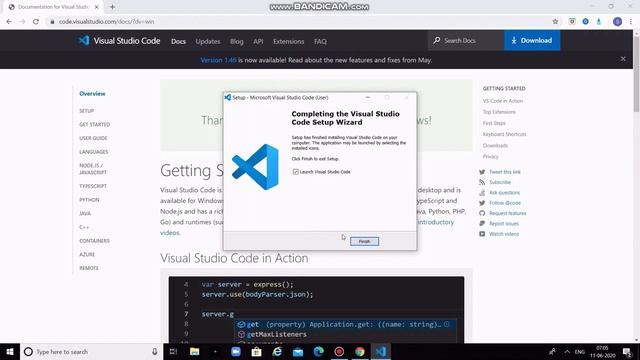Open File Explorer from the taskbar

[195, 351]
